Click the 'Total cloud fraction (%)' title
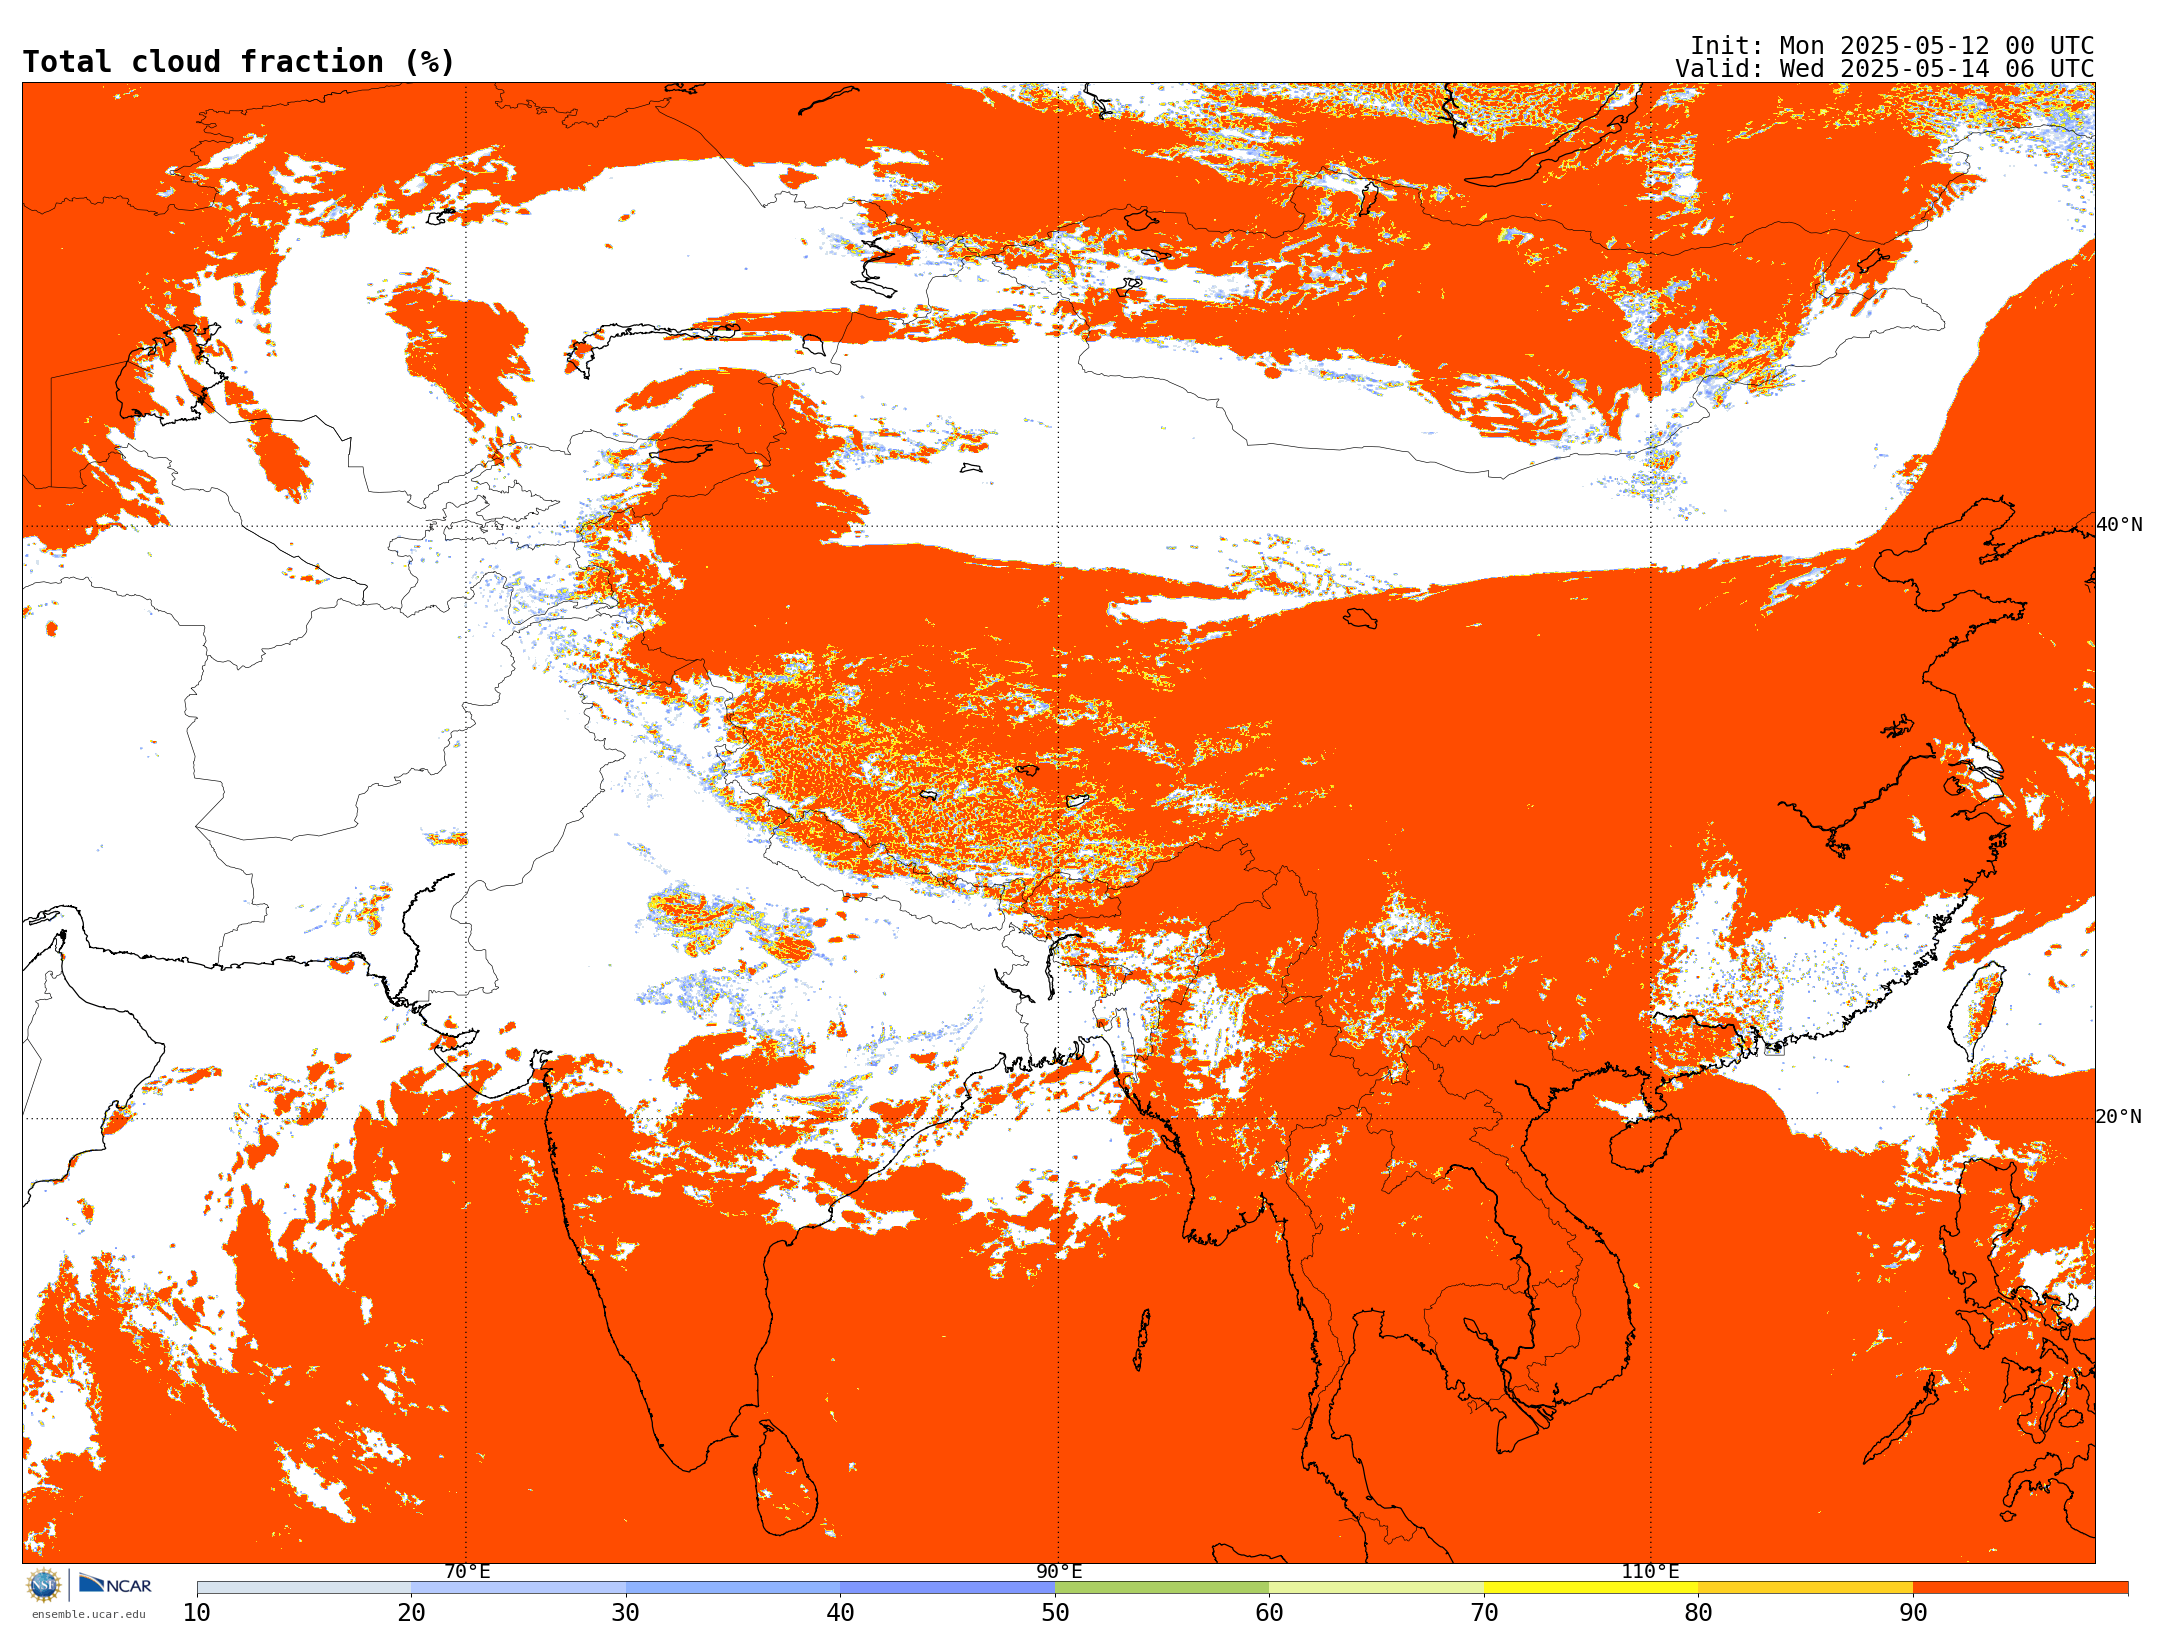This screenshot has height=1626, width=2160. 238,62
